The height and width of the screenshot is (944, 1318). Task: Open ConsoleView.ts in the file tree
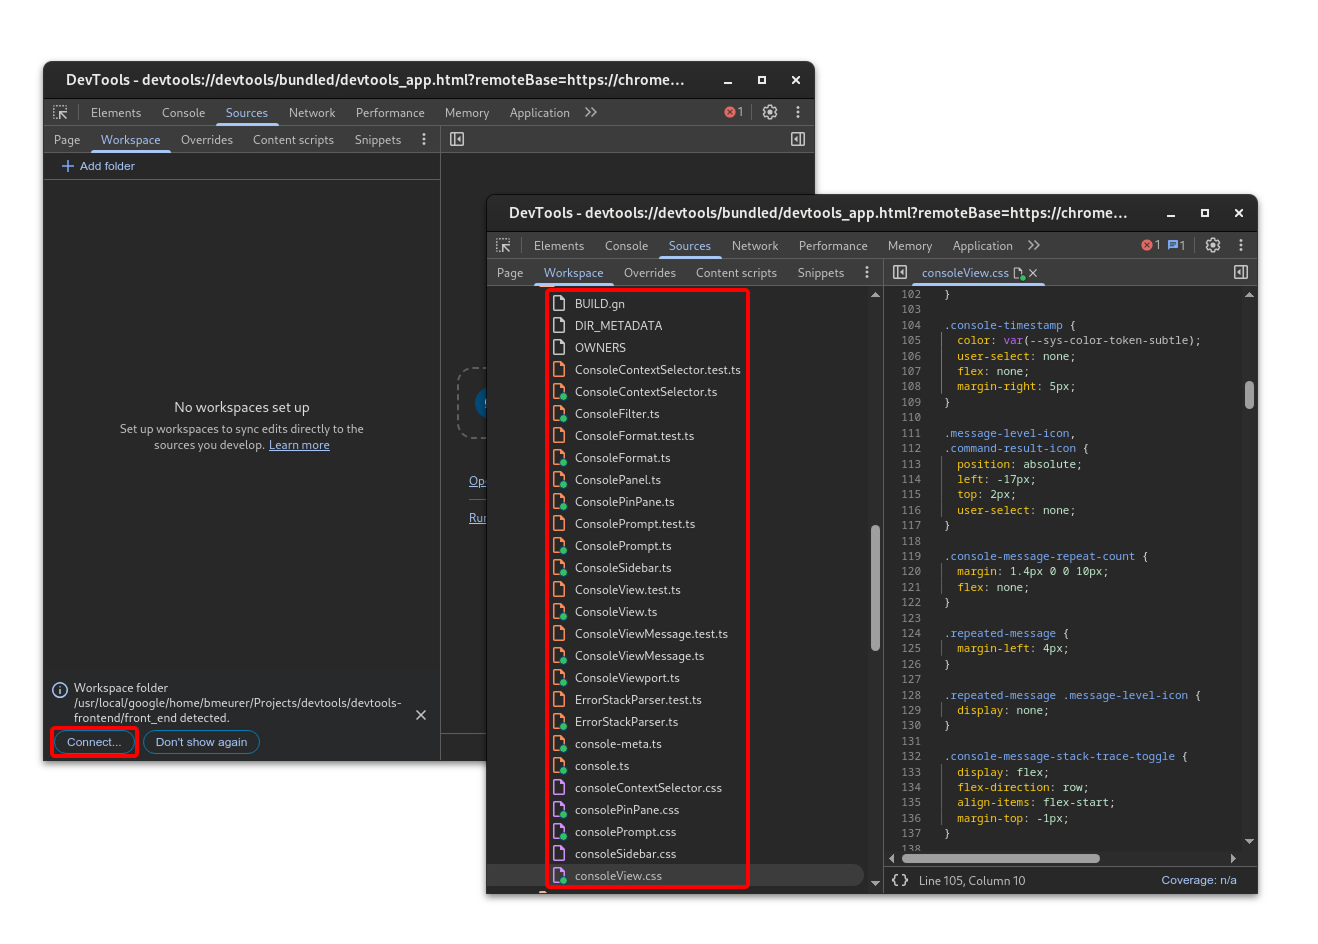616,612
